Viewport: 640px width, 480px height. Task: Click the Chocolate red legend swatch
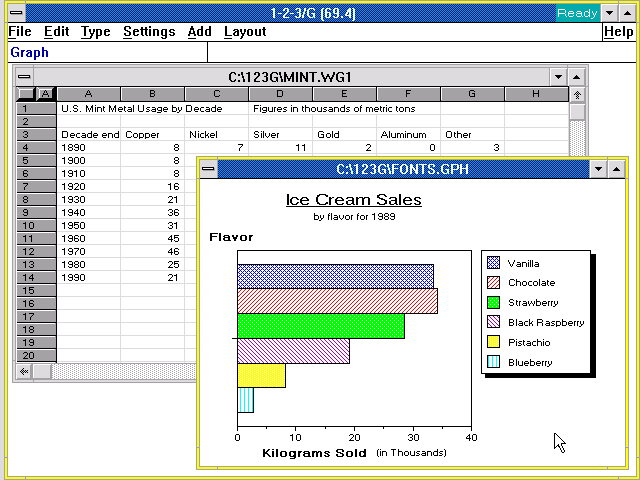[x=493, y=282]
